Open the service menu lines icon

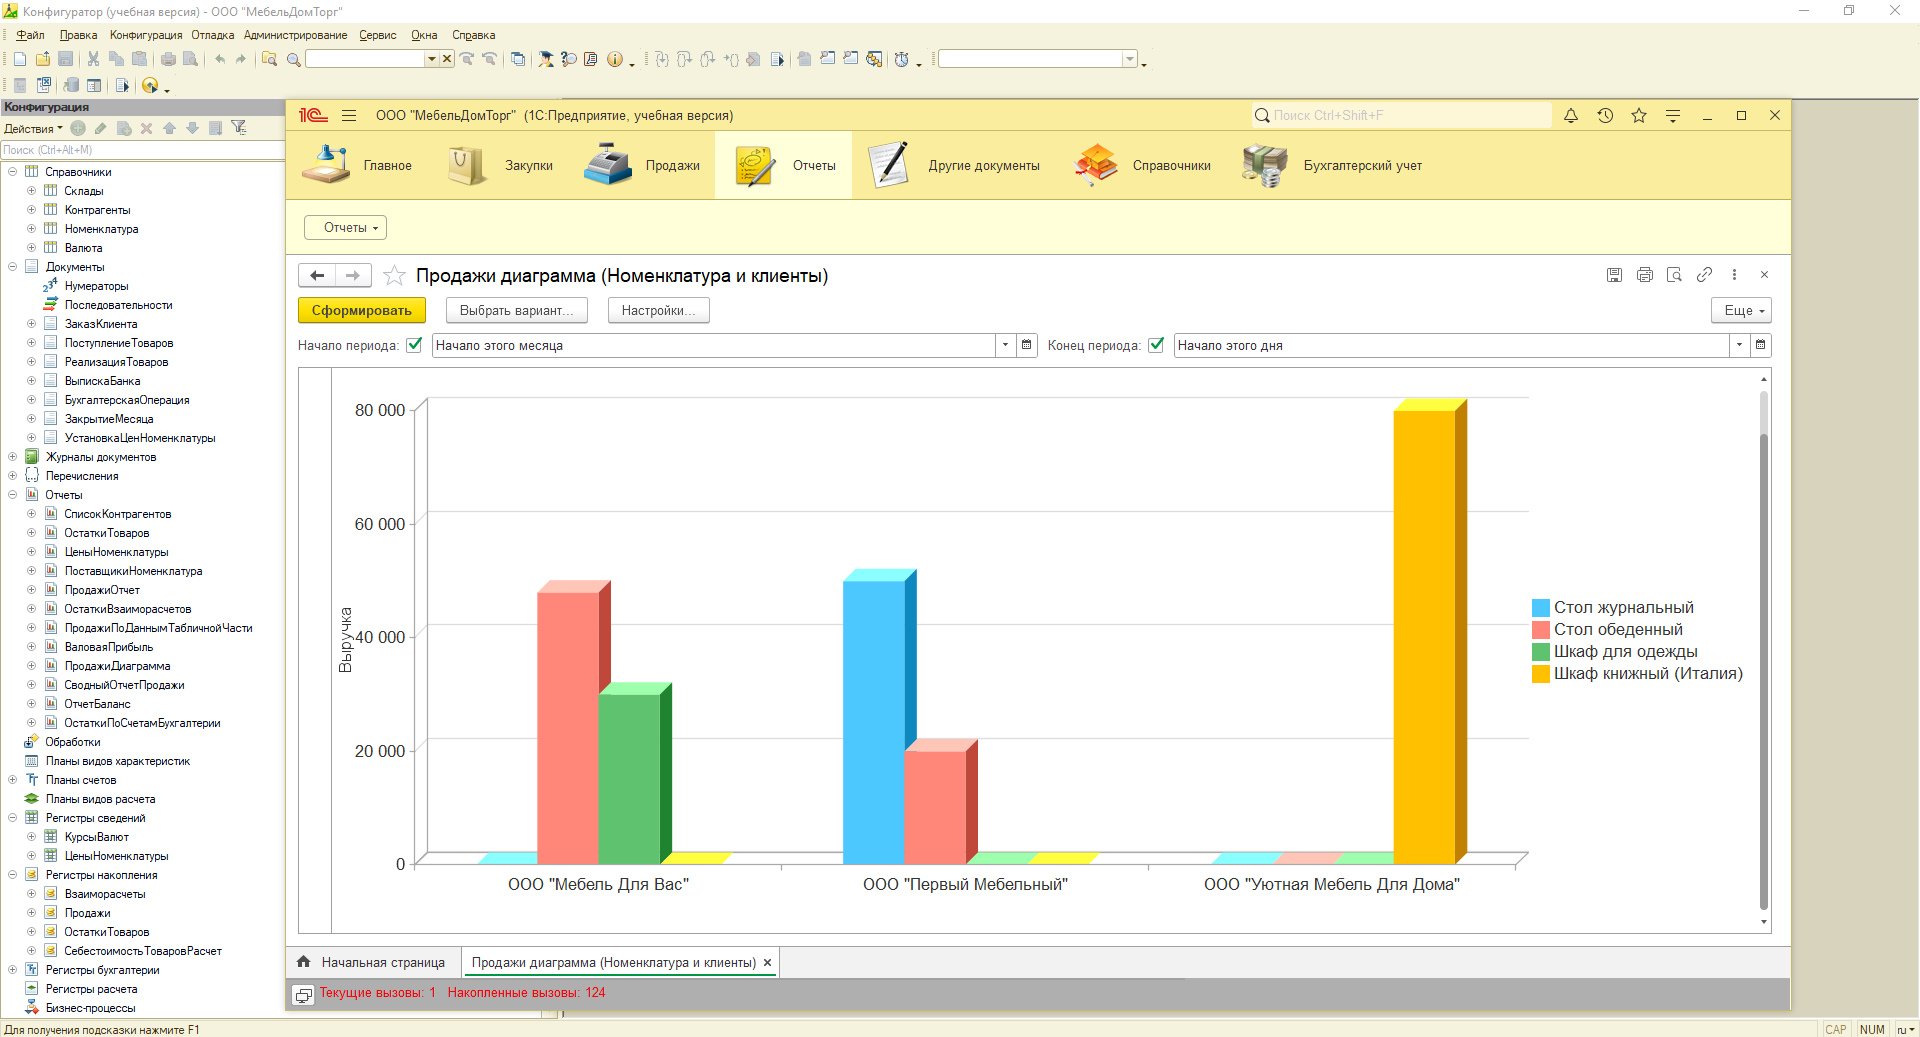tap(1673, 116)
